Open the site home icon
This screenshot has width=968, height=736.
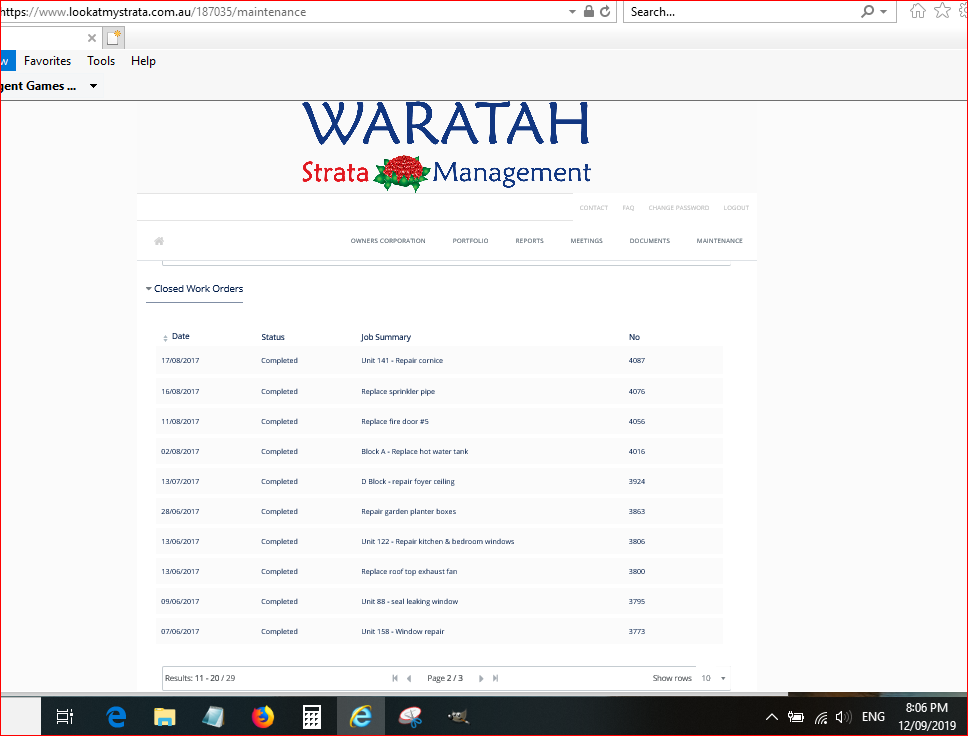coord(159,241)
